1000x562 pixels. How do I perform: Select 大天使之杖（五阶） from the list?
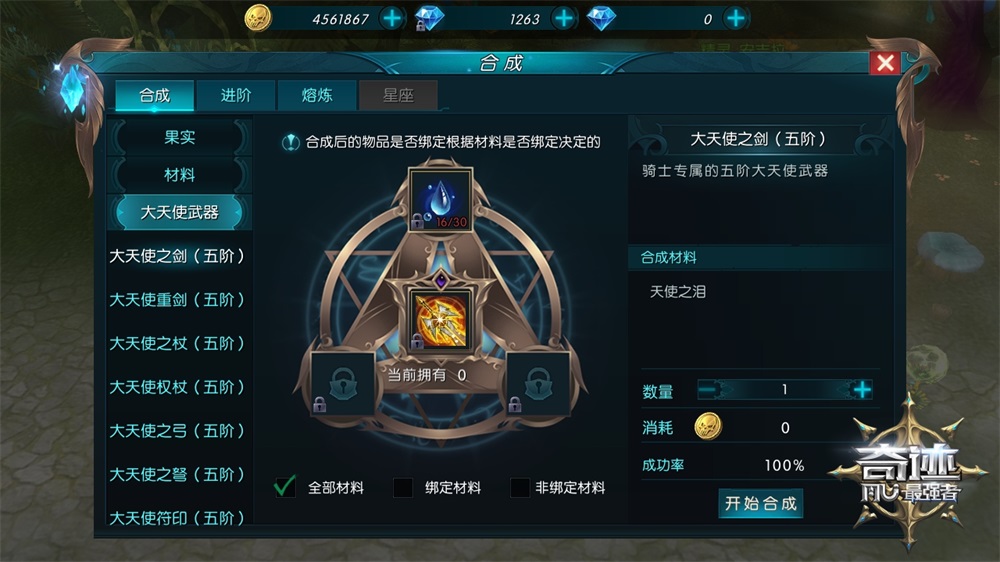coord(177,343)
